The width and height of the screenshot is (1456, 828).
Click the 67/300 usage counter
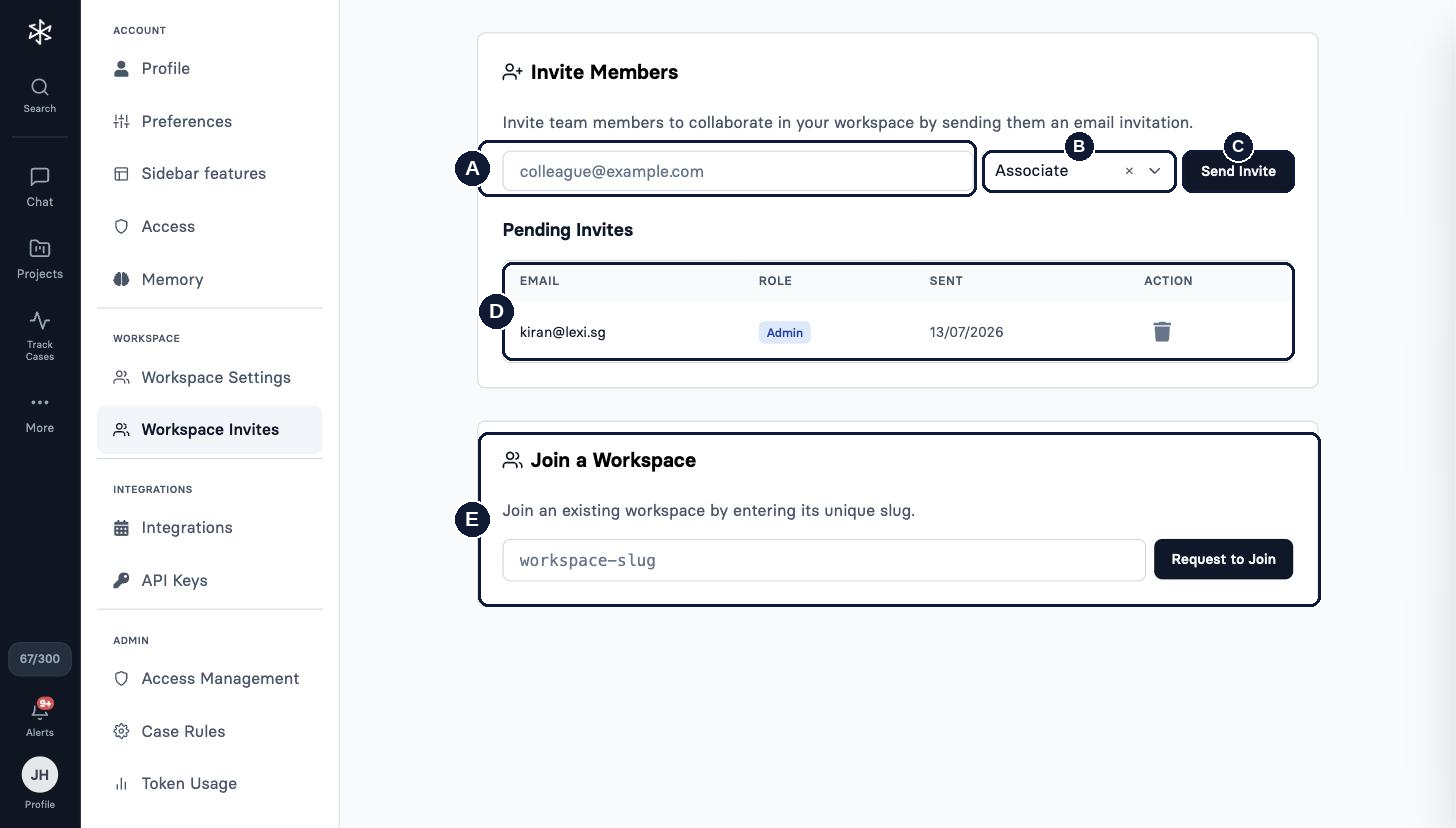coord(40,659)
